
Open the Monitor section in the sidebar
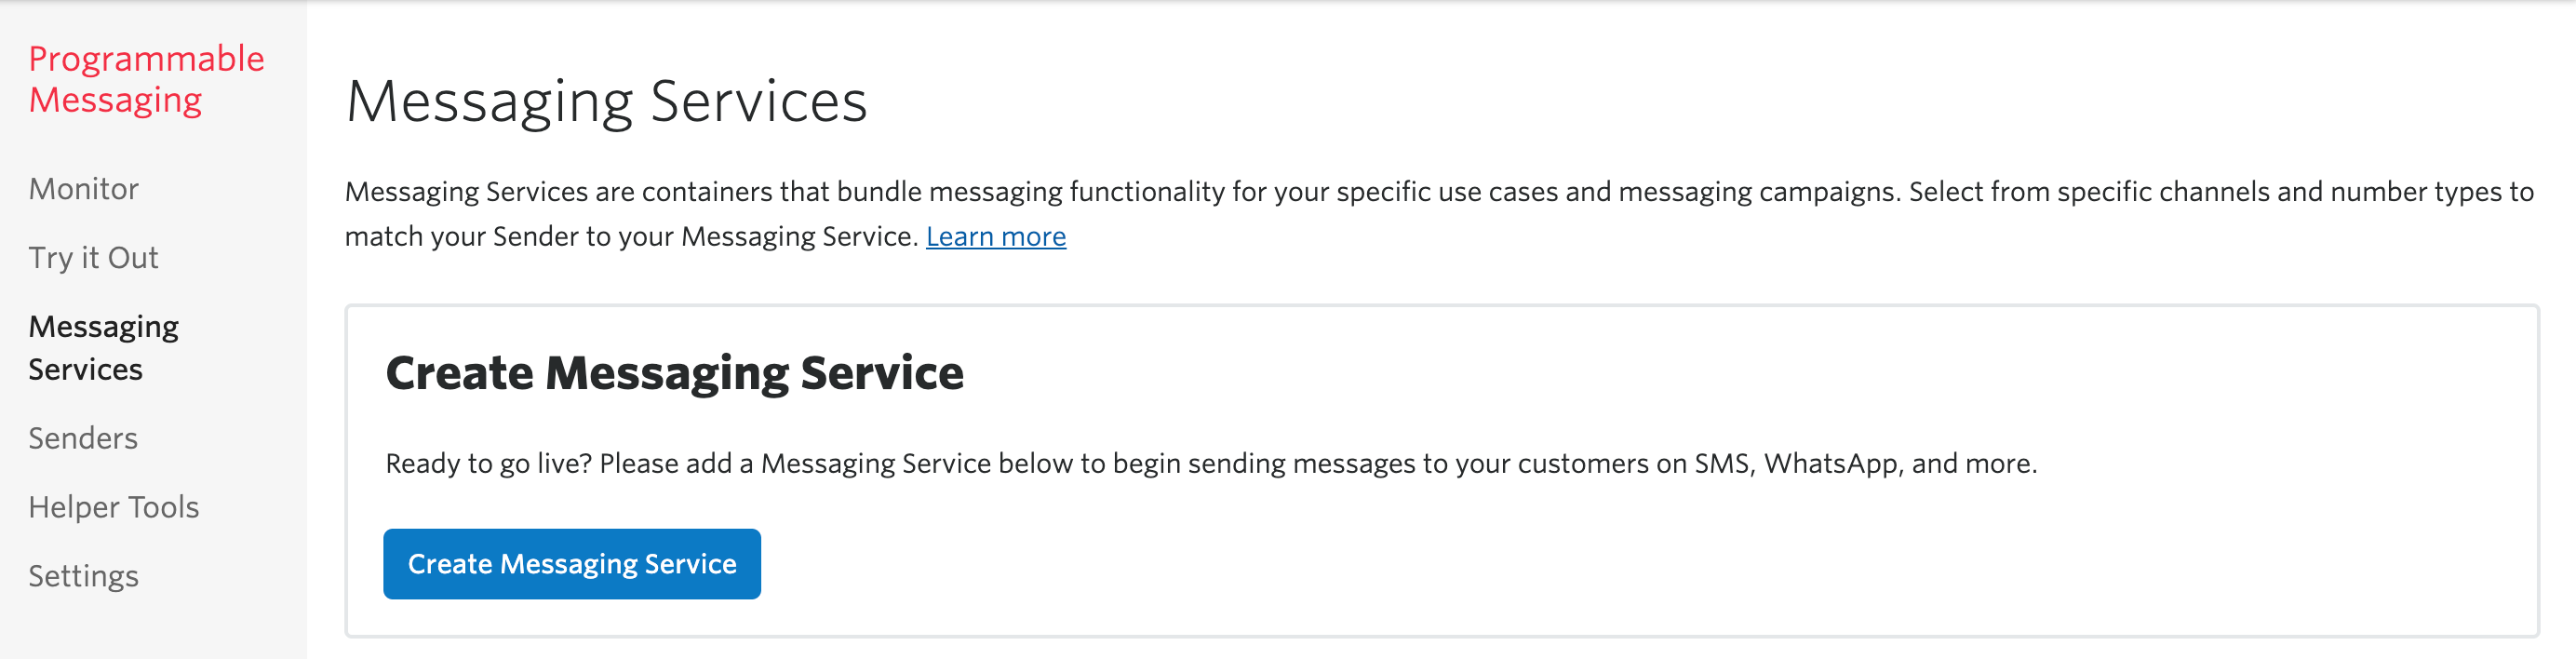(83, 188)
